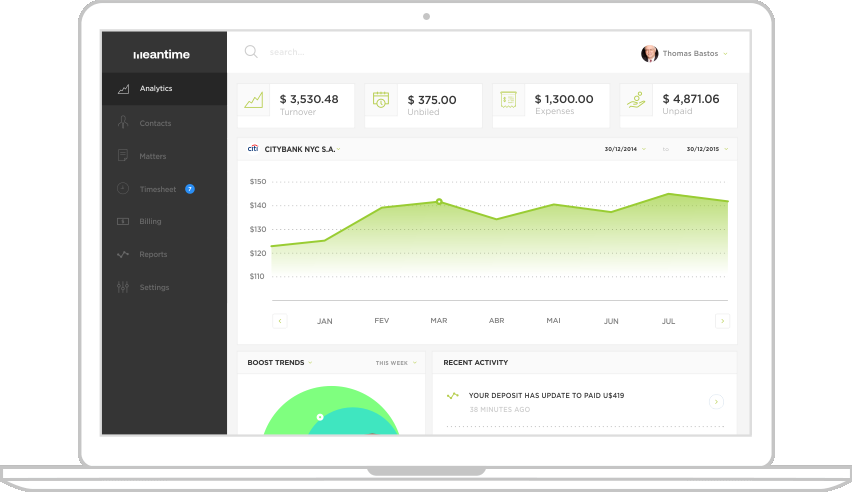
Task: Click the search magnifier icon
Action: [x=251, y=52]
